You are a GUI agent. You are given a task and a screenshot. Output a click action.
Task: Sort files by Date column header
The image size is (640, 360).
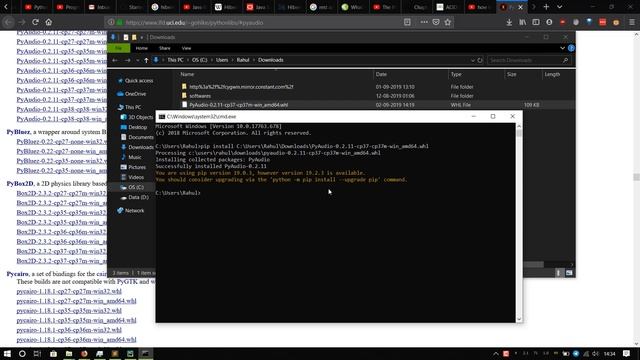[x=381, y=74]
